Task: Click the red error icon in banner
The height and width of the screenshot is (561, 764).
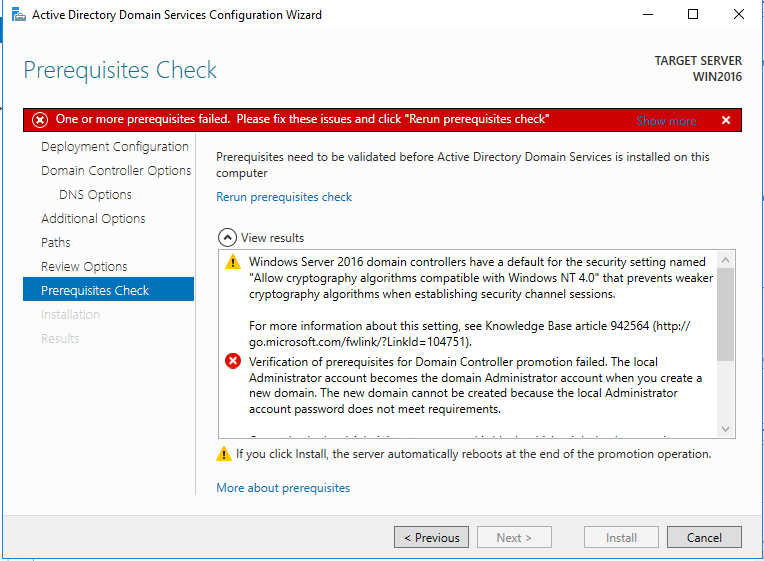Action: coord(40,119)
